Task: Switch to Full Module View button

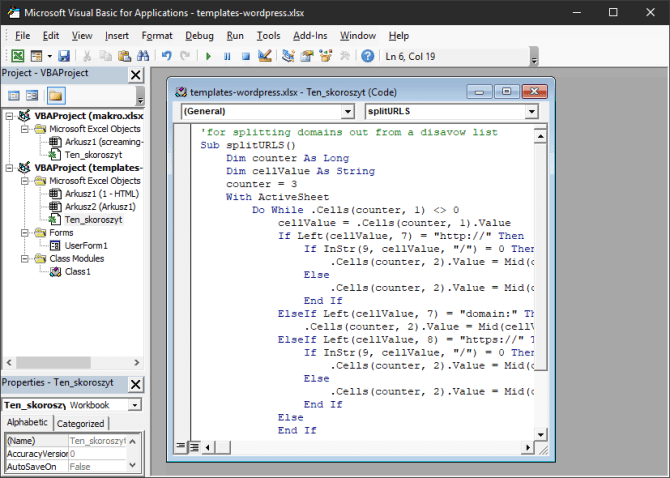Action: [x=194, y=446]
